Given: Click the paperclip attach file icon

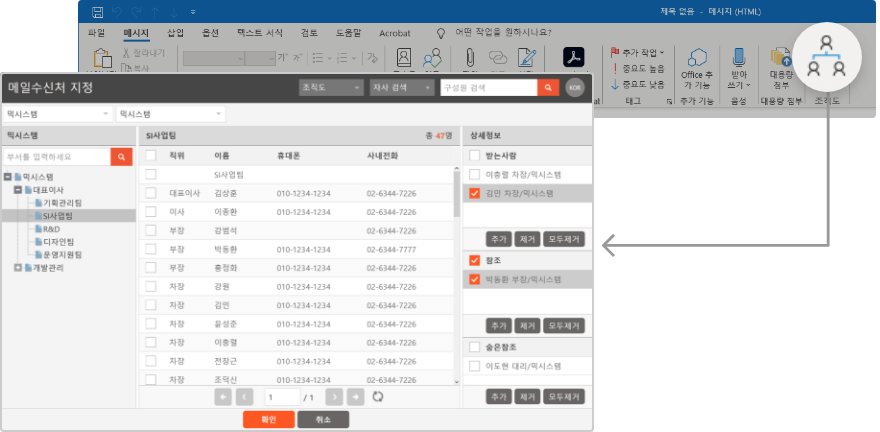Looking at the screenshot, I should coord(470,58).
